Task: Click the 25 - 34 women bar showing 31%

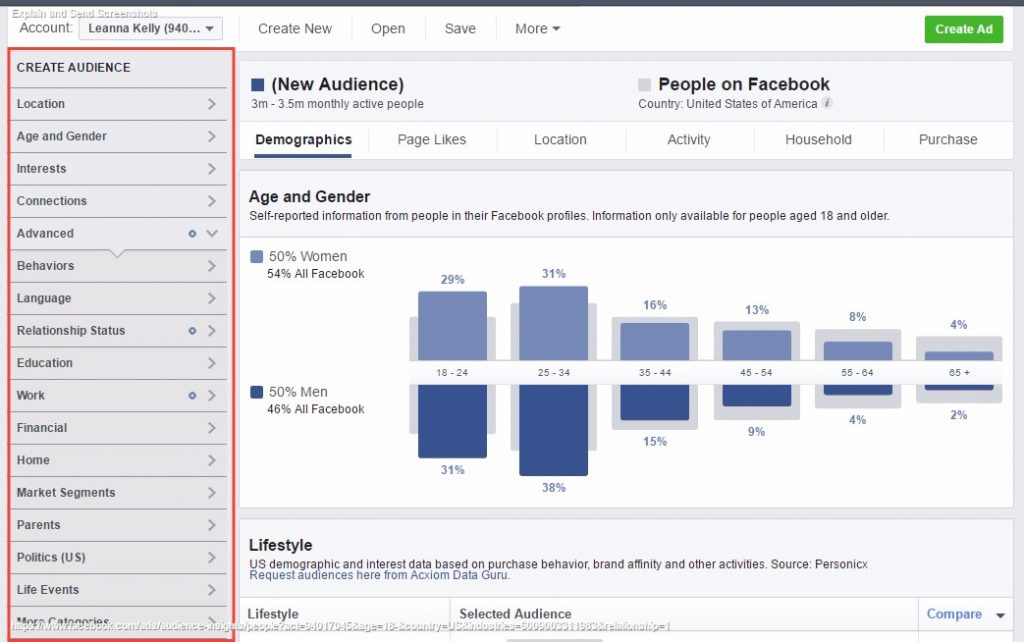Action: pos(553,323)
